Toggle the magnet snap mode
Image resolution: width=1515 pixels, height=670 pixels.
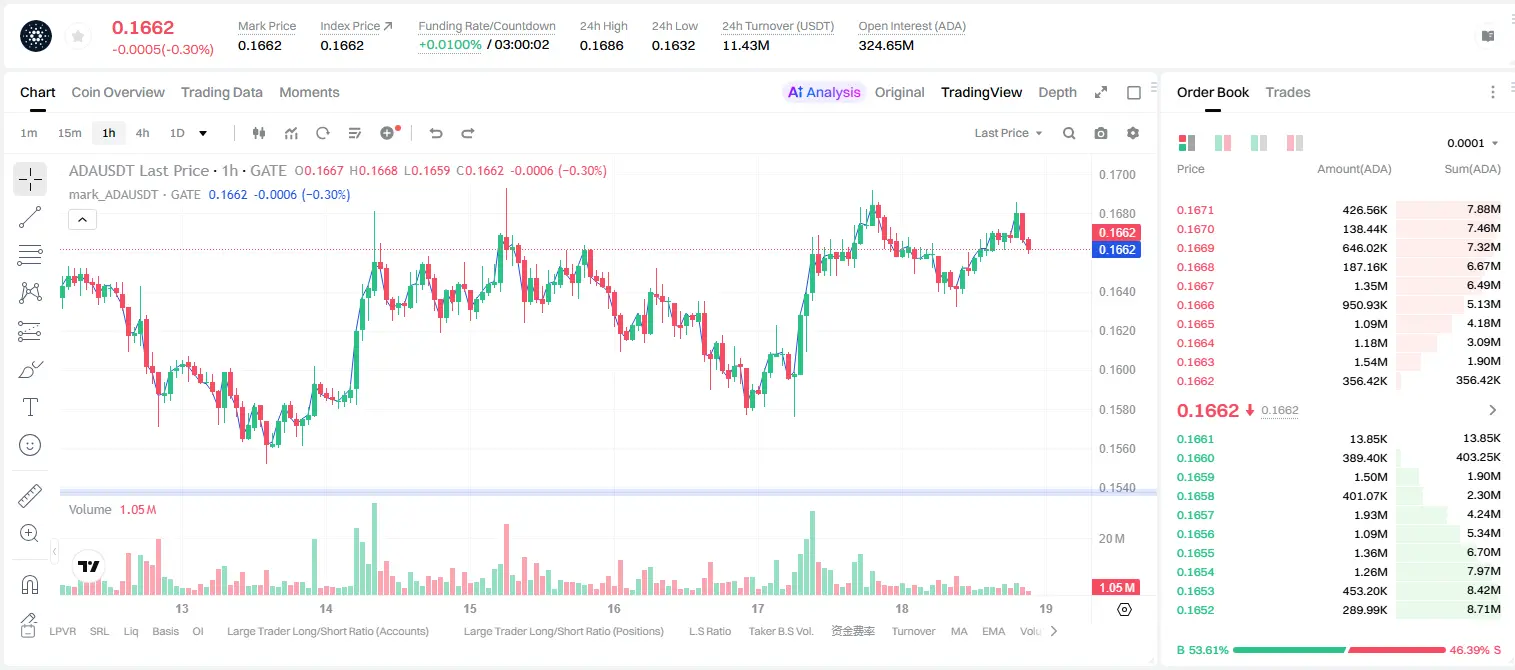point(30,583)
